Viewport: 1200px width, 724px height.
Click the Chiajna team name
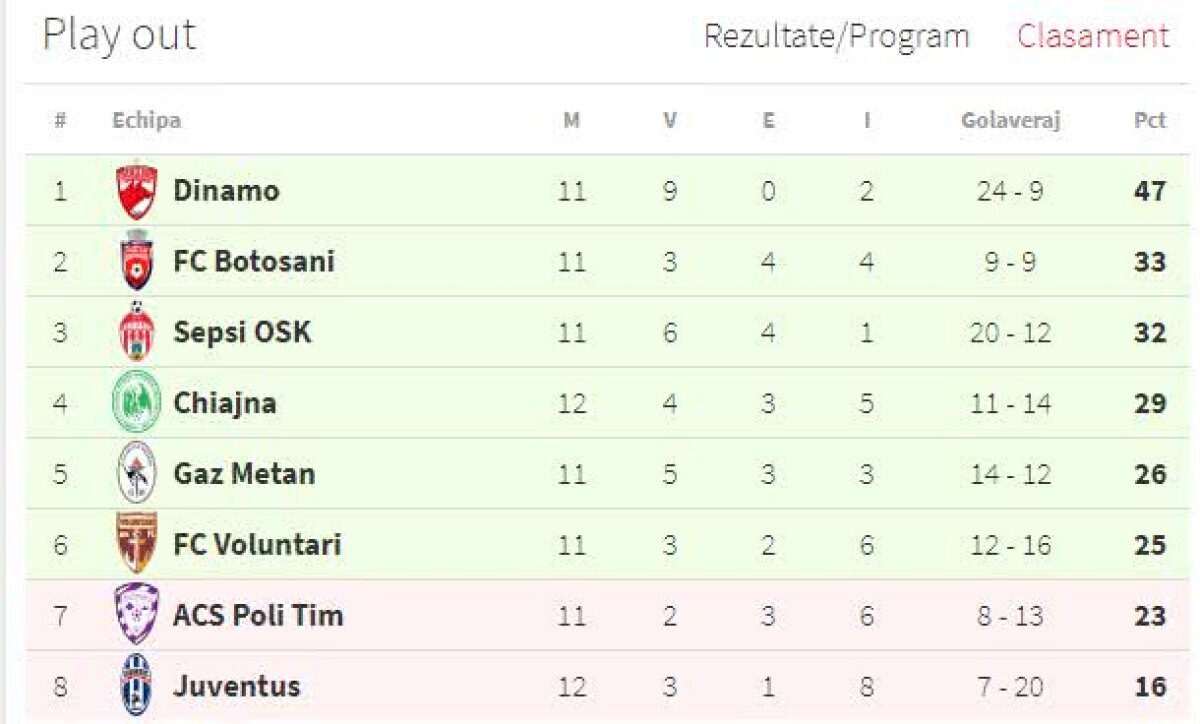pyautogui.click(x=225, y=403)
